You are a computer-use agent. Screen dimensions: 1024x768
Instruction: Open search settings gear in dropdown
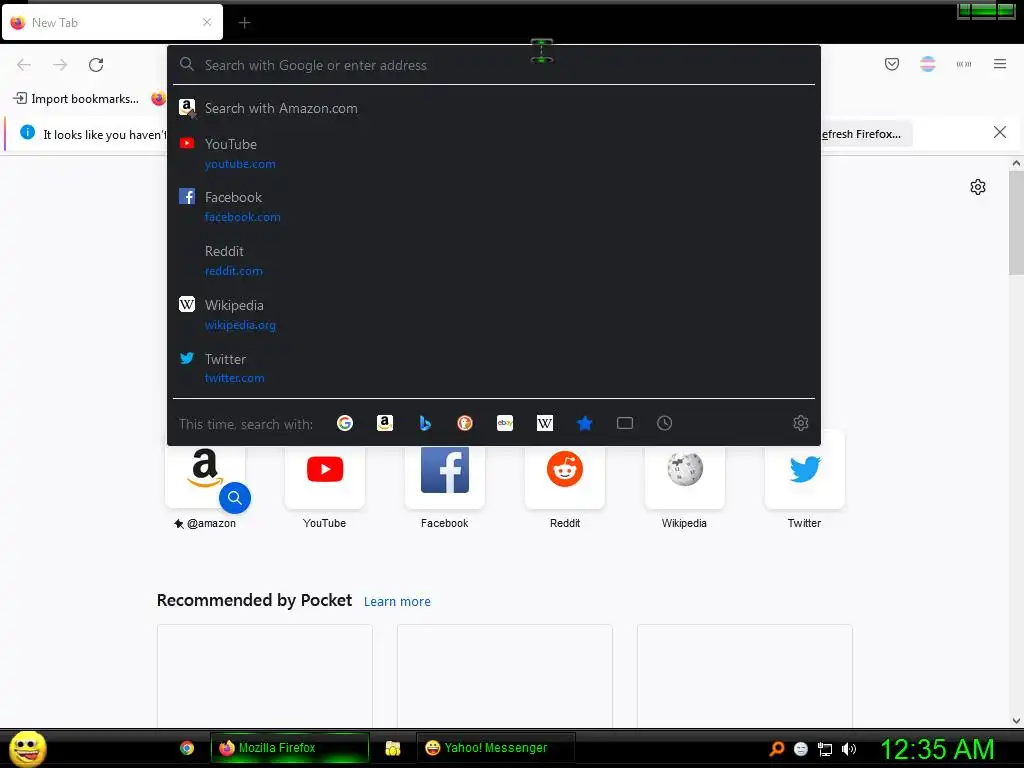click(x=801, y=423)
